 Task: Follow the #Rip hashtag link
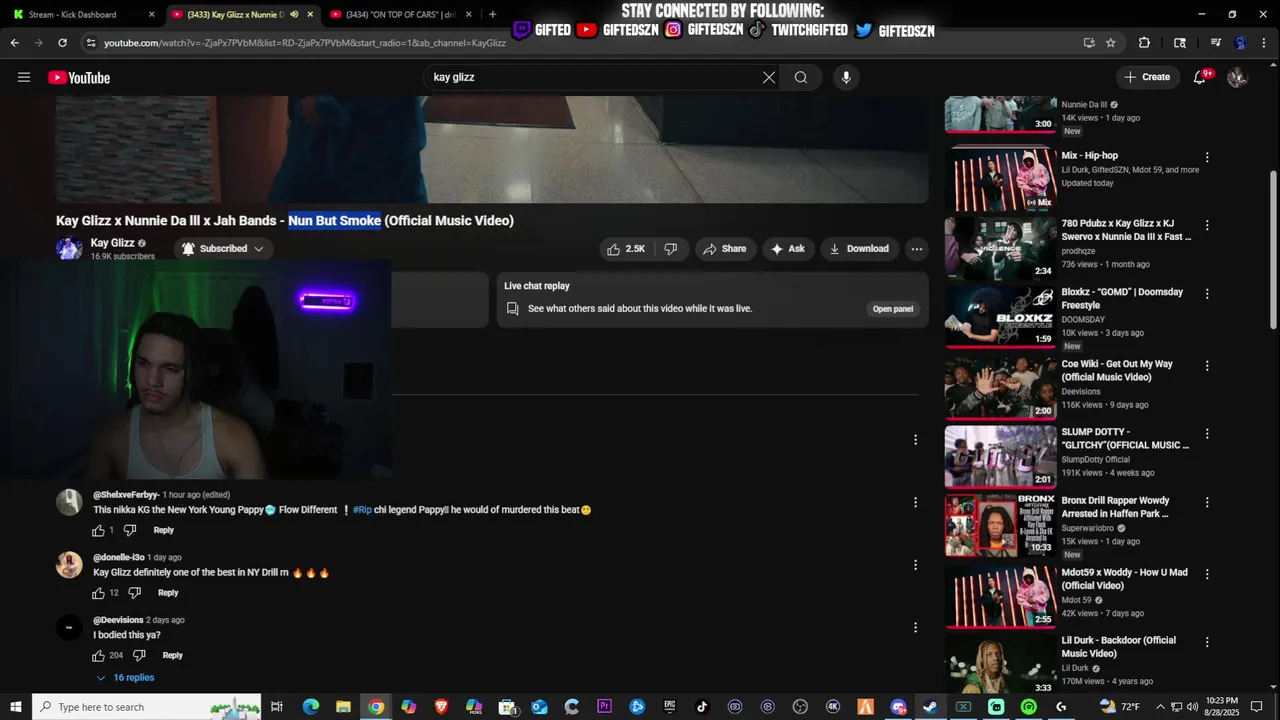[x=362, y=510]
